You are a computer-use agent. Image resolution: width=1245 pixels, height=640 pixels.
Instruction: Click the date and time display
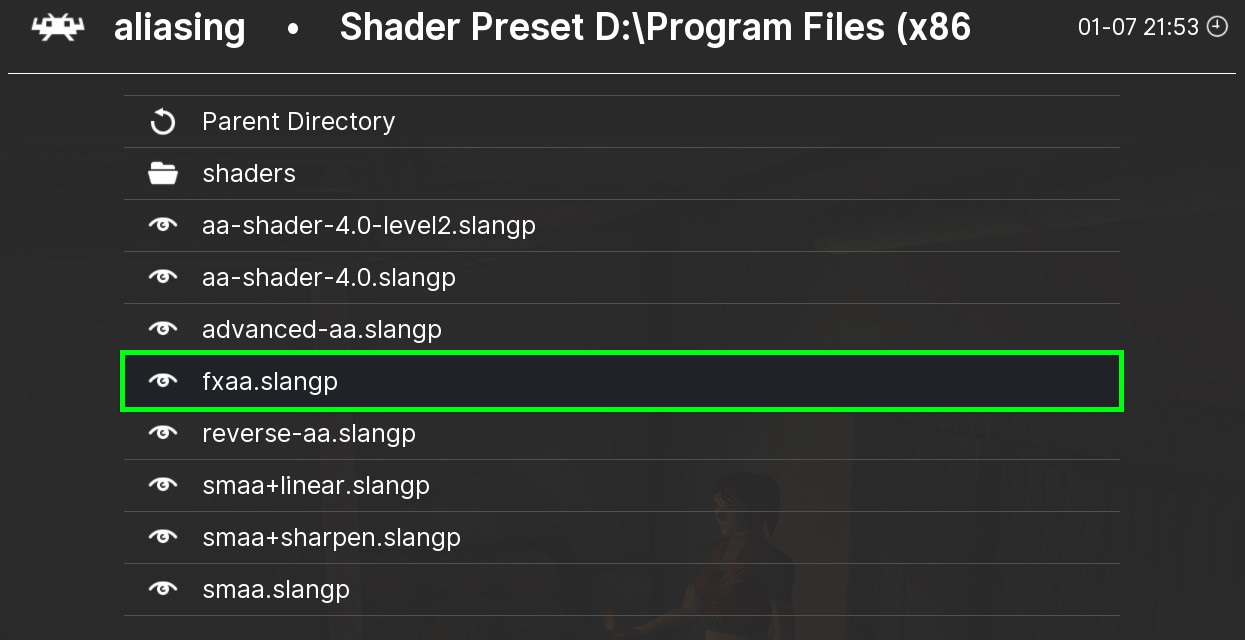pyautogui.click(x=1138, y=28)
